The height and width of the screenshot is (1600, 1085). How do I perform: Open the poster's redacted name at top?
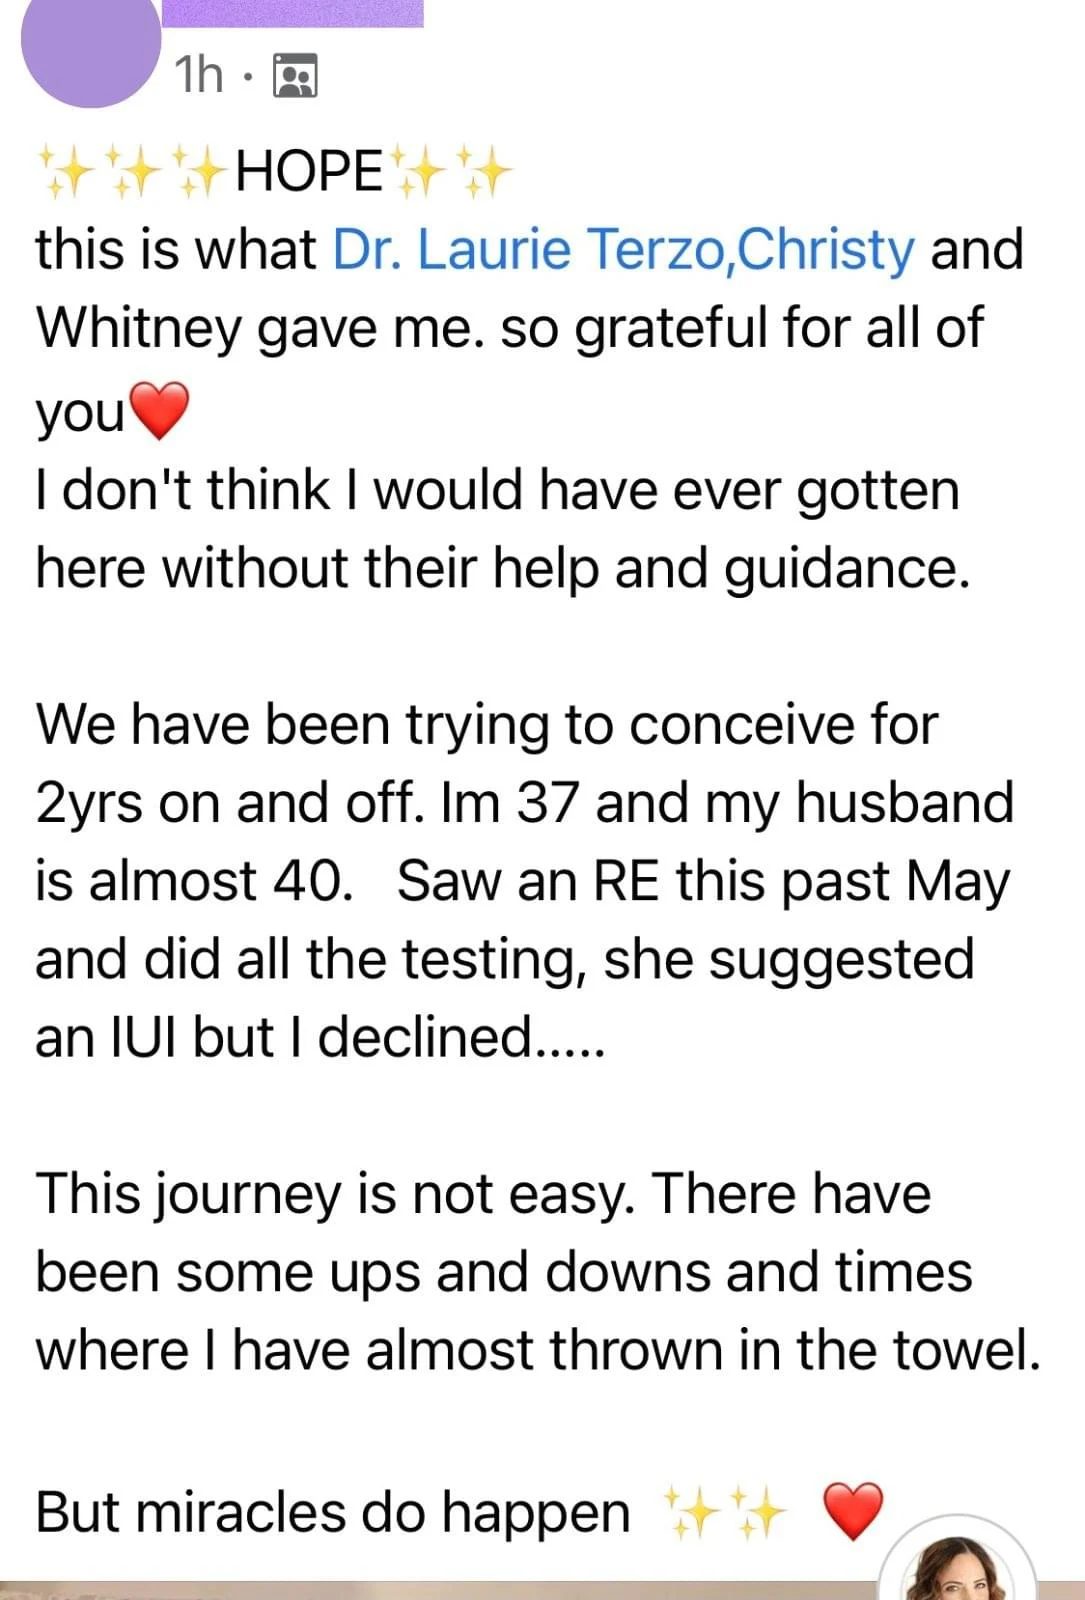click(292, 12)
